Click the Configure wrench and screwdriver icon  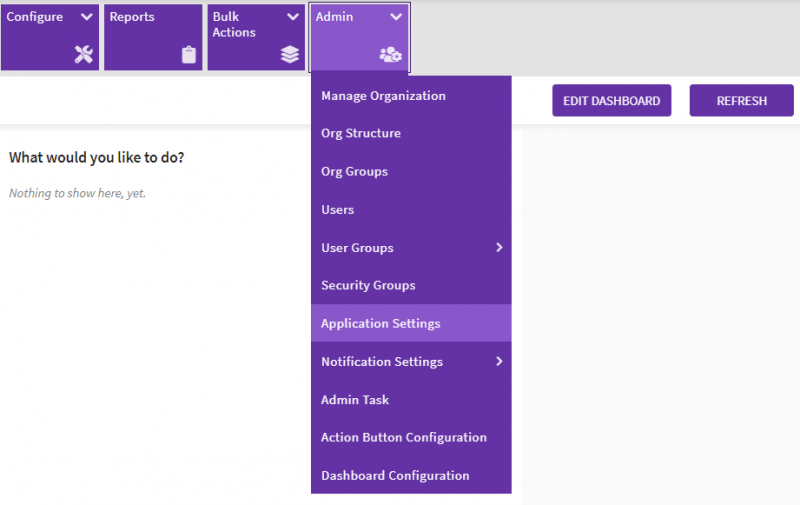point(83,55)
